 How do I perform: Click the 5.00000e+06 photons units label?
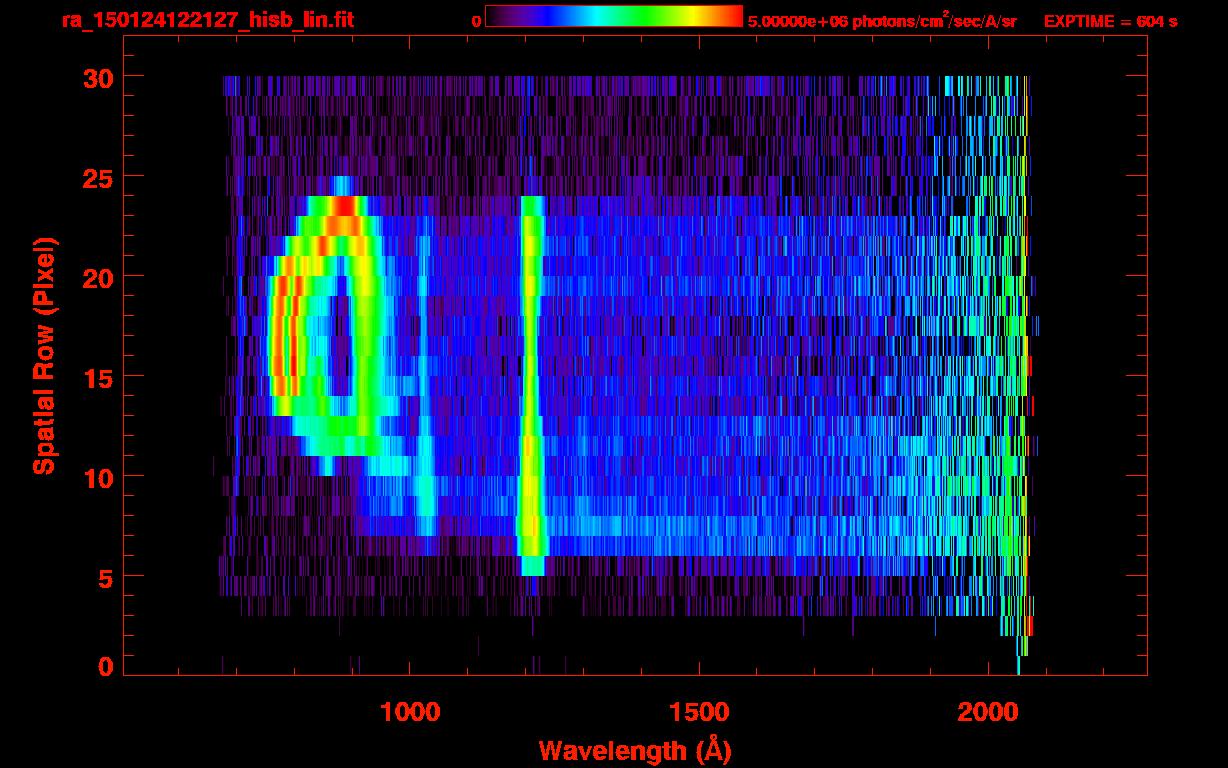coord(882,20)
